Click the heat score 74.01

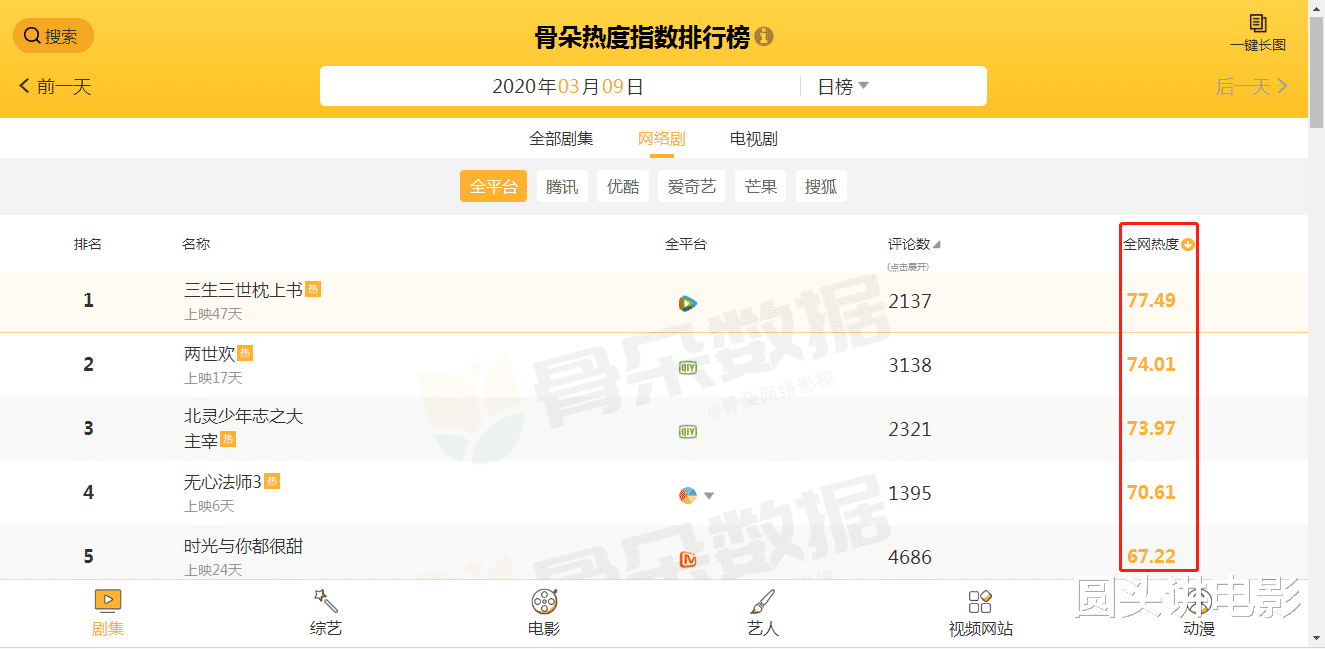(1151, 364)
